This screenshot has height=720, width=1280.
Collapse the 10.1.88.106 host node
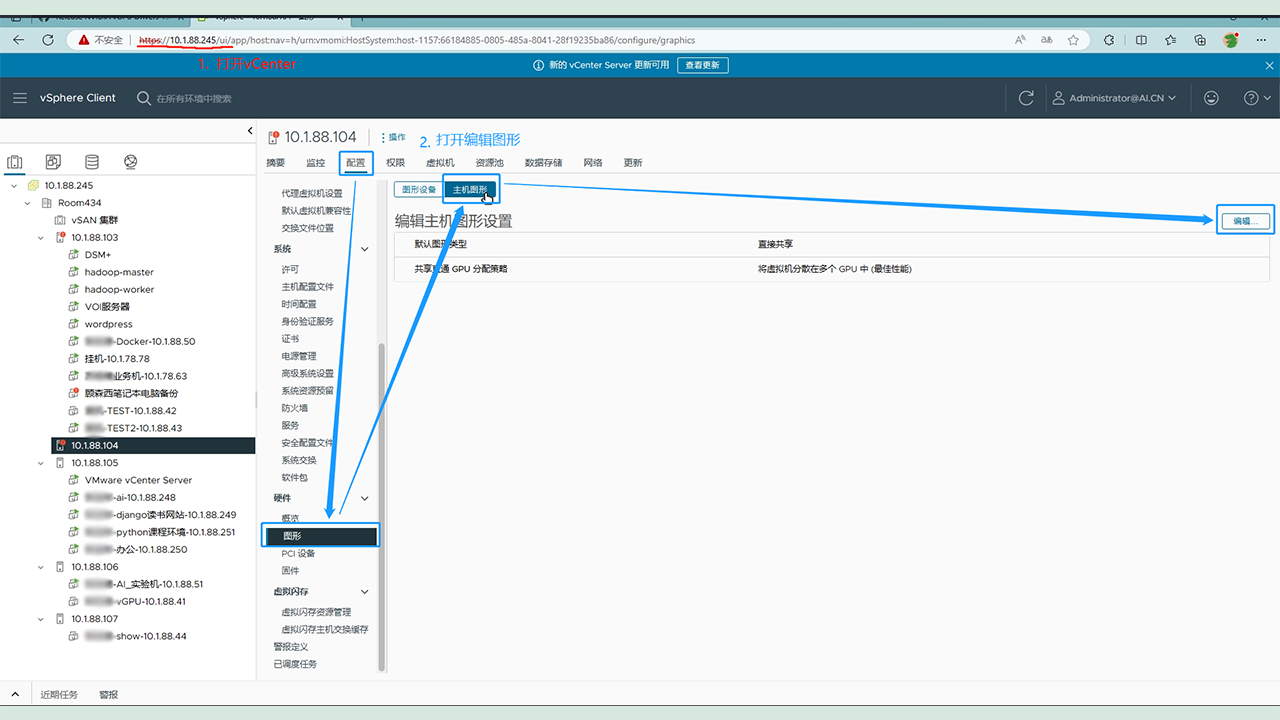tap(41, 567)
